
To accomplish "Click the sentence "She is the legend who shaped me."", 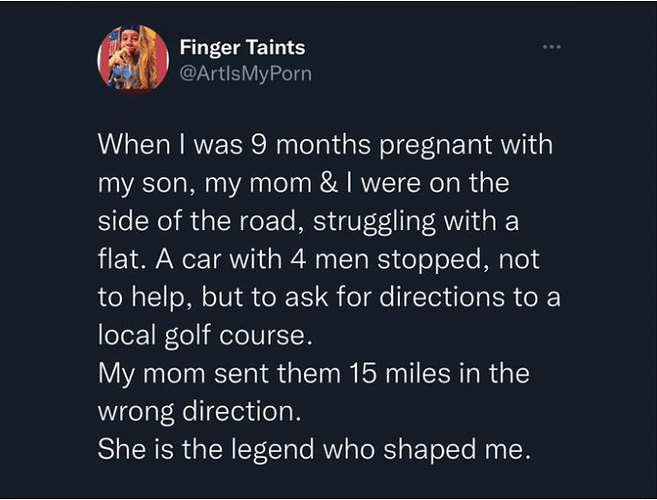I will 312,449.
